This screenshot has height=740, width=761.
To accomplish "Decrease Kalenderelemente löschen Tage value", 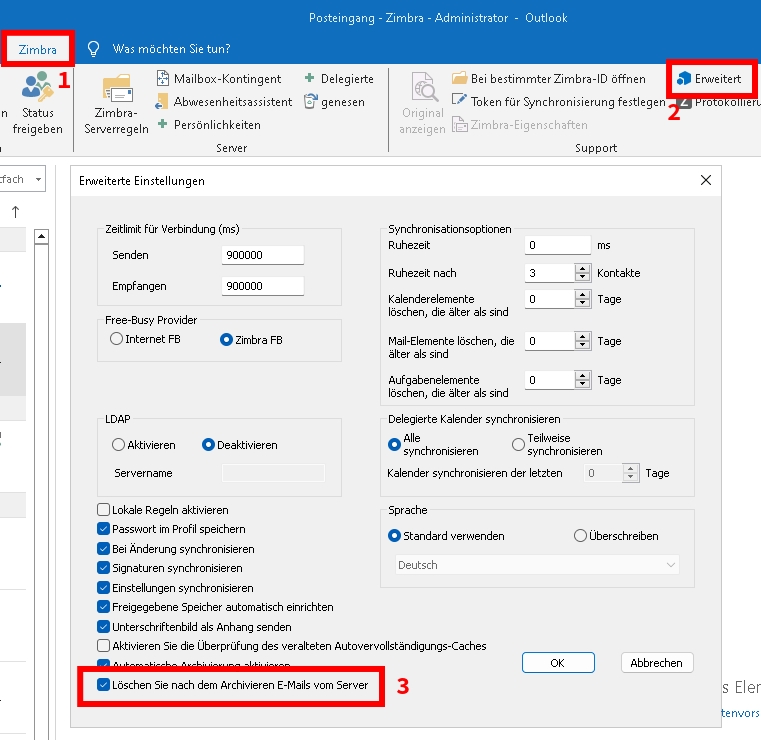I will 582,303.
